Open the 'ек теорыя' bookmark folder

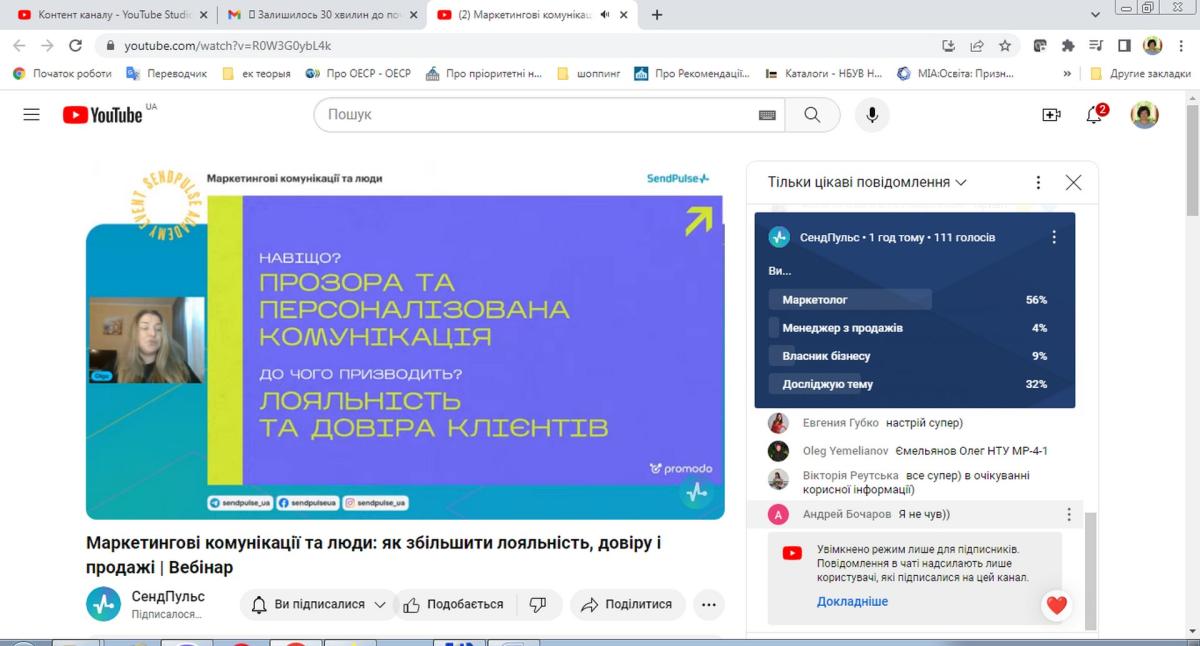256,73
